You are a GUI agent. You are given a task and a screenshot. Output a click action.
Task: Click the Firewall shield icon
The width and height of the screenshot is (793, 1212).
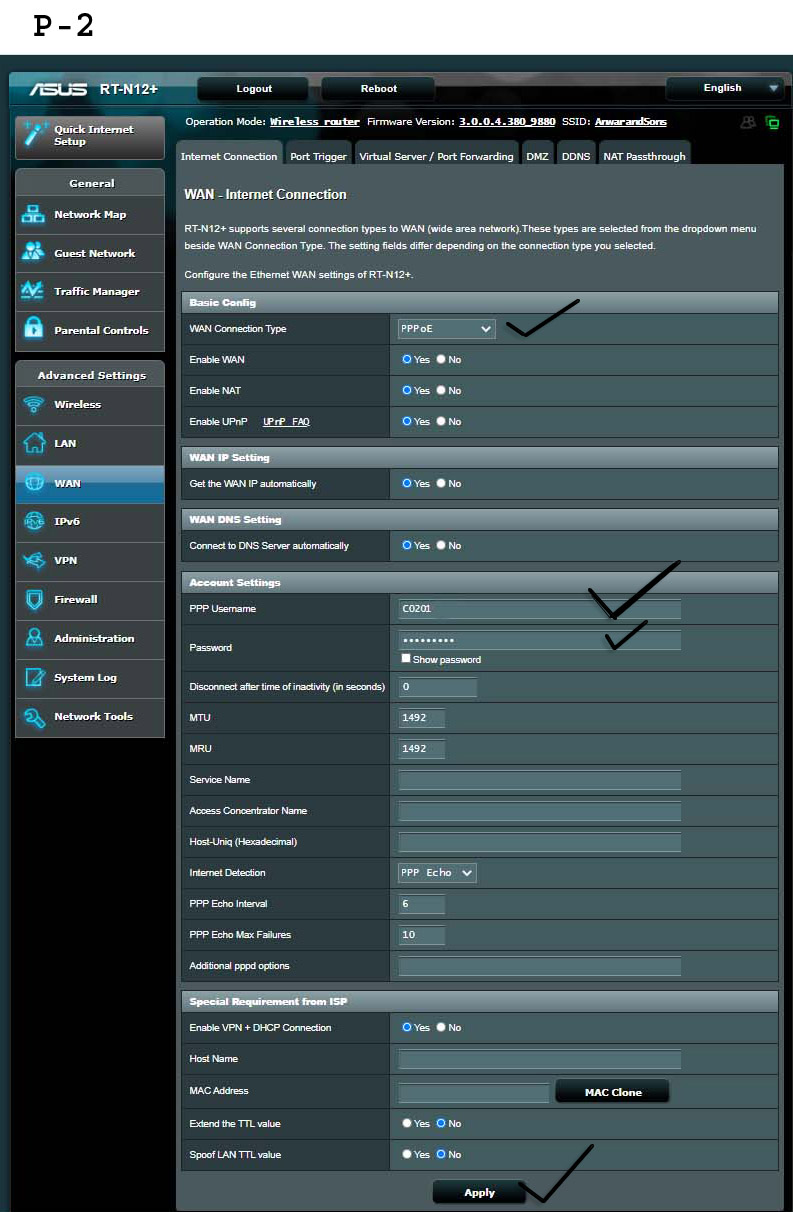point(34,599)
